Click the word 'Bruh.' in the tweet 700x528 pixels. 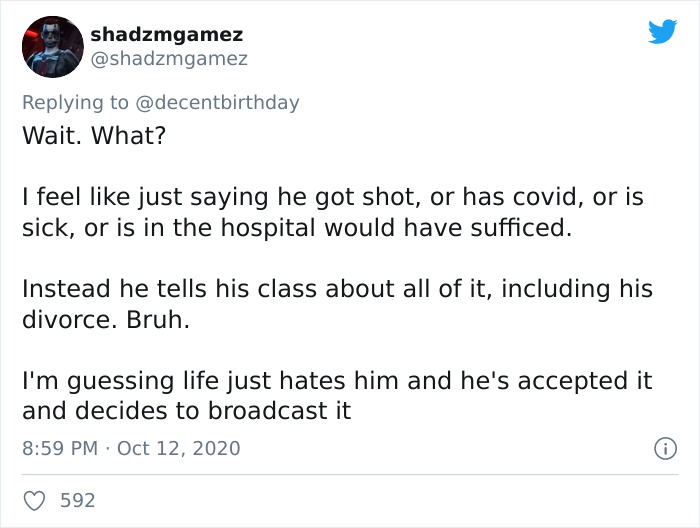click(x=158, y=320)
